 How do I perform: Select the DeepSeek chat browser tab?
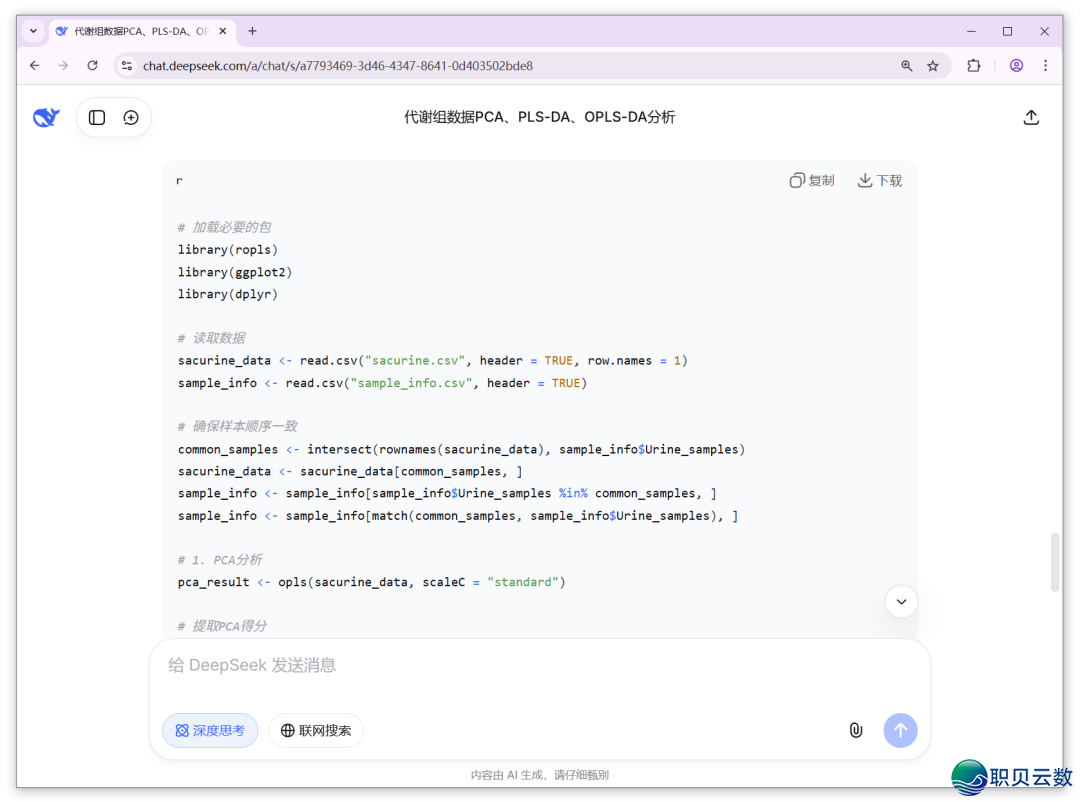click(135, 31)
